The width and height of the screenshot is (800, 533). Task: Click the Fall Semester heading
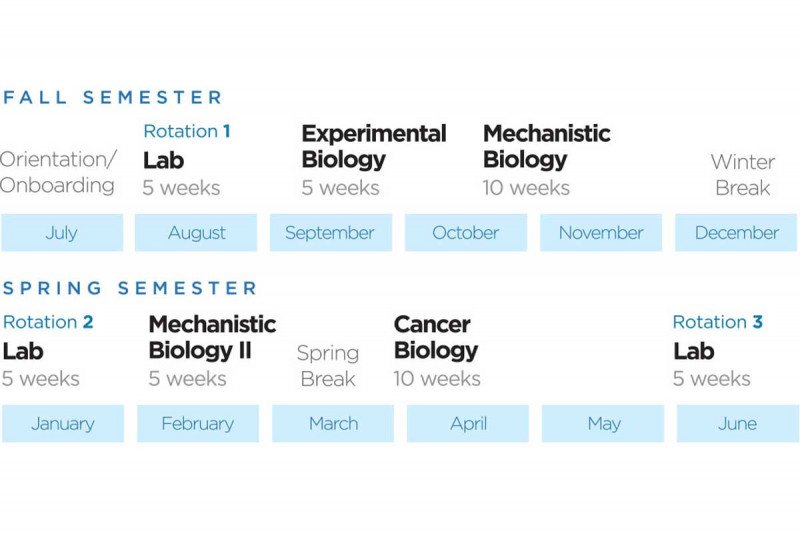coord(113,98)
